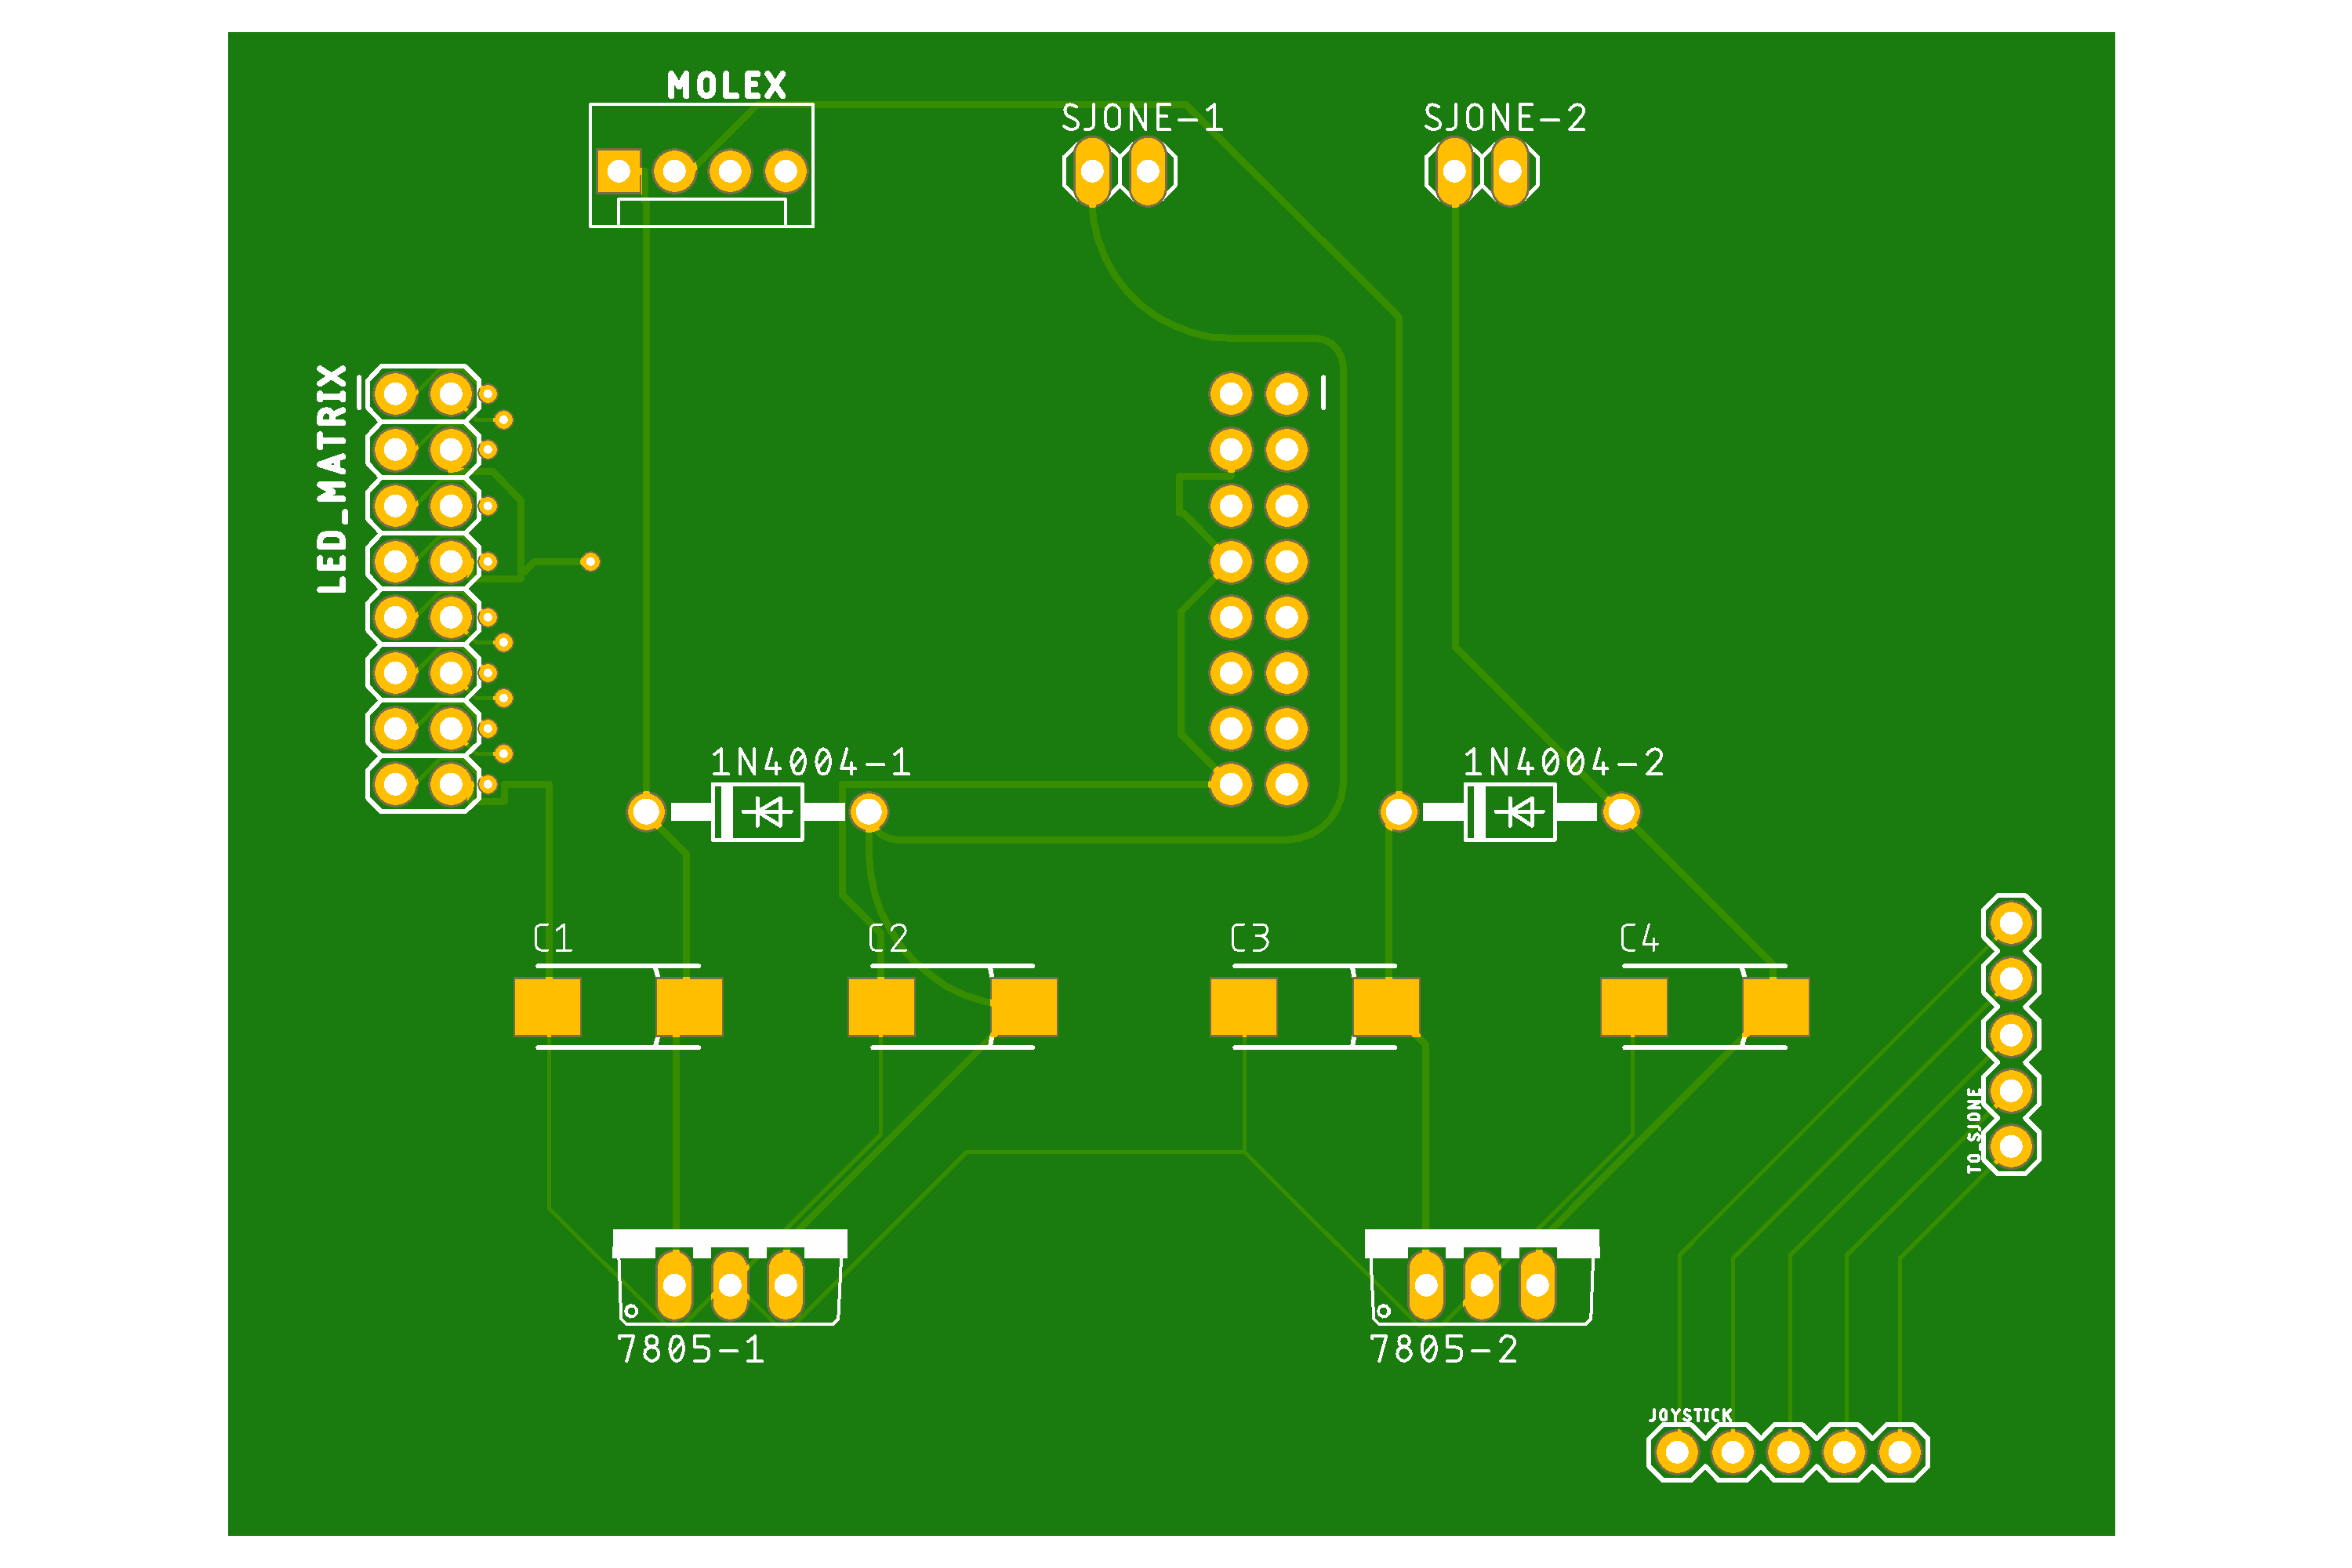The width and height of the screenshot is (2352, 1568).
Task: Select the right square pad of C4
Action: [1776, 1007]
